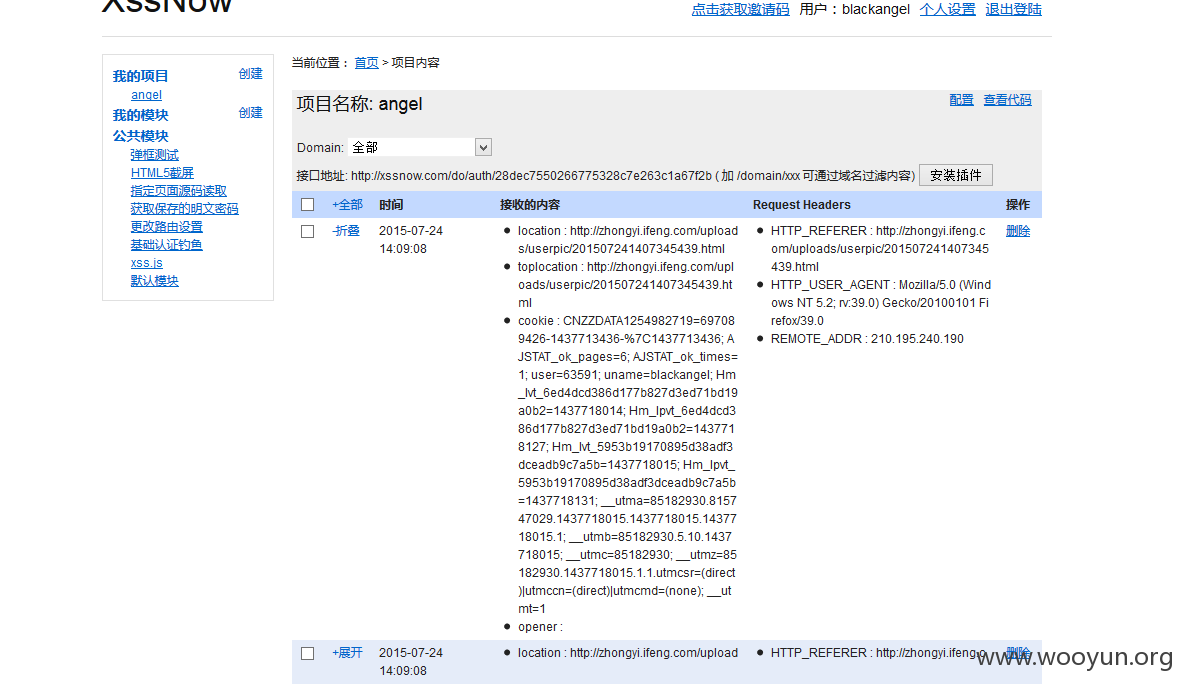Open the Domain 全部 dropdown
Viewport: 1182px width, 686px height.
[421, 147]
